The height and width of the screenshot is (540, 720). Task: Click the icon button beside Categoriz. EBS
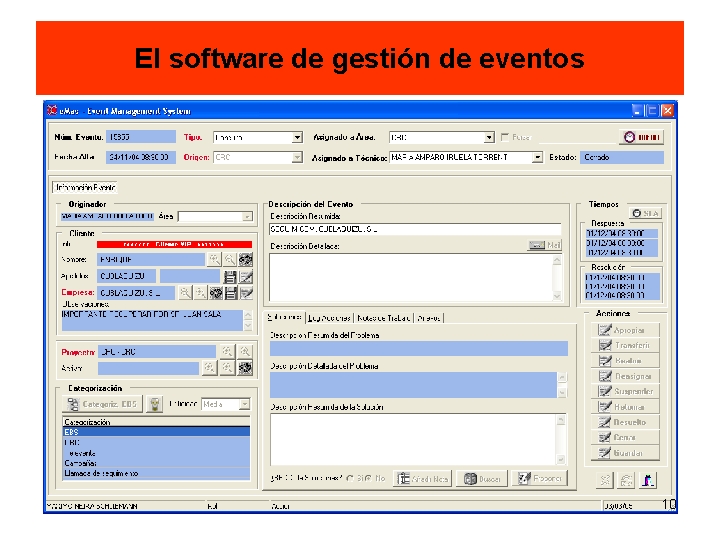pyautogui.click(x=155, y=404)
